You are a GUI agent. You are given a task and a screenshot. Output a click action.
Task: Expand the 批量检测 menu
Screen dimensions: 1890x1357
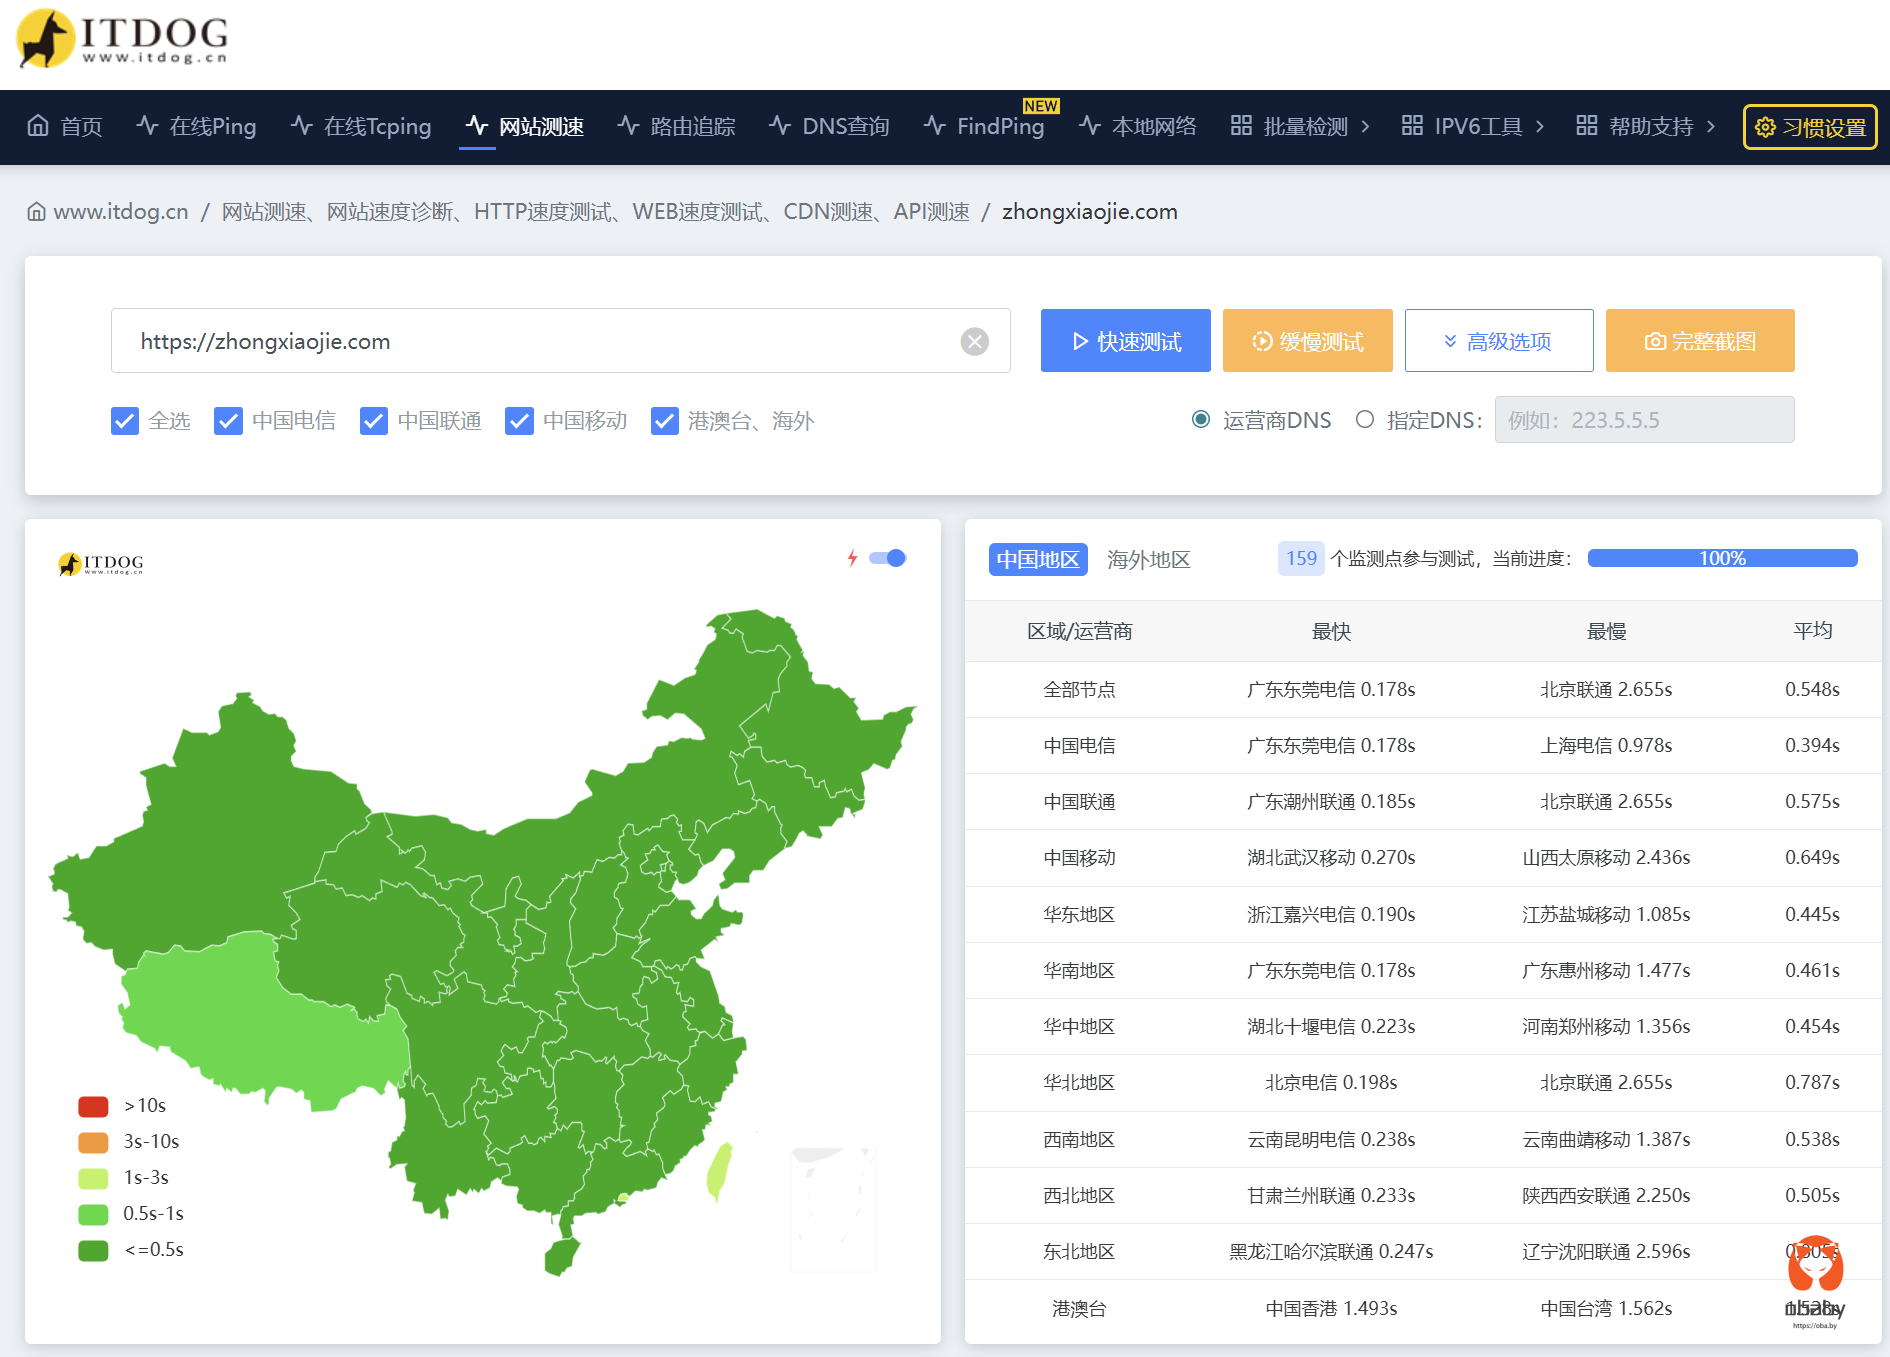coord(1299,127)
